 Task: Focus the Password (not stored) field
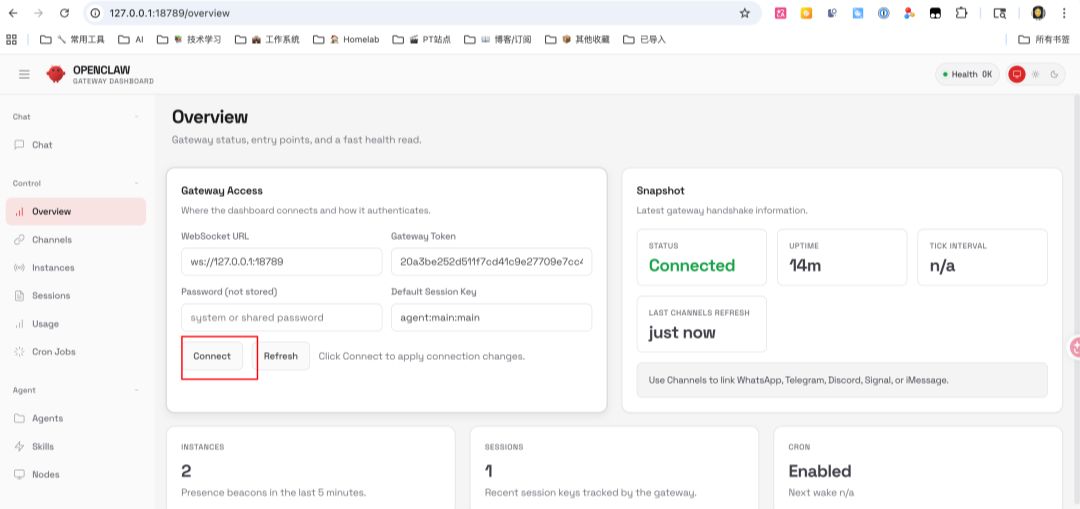click(282, 318)
